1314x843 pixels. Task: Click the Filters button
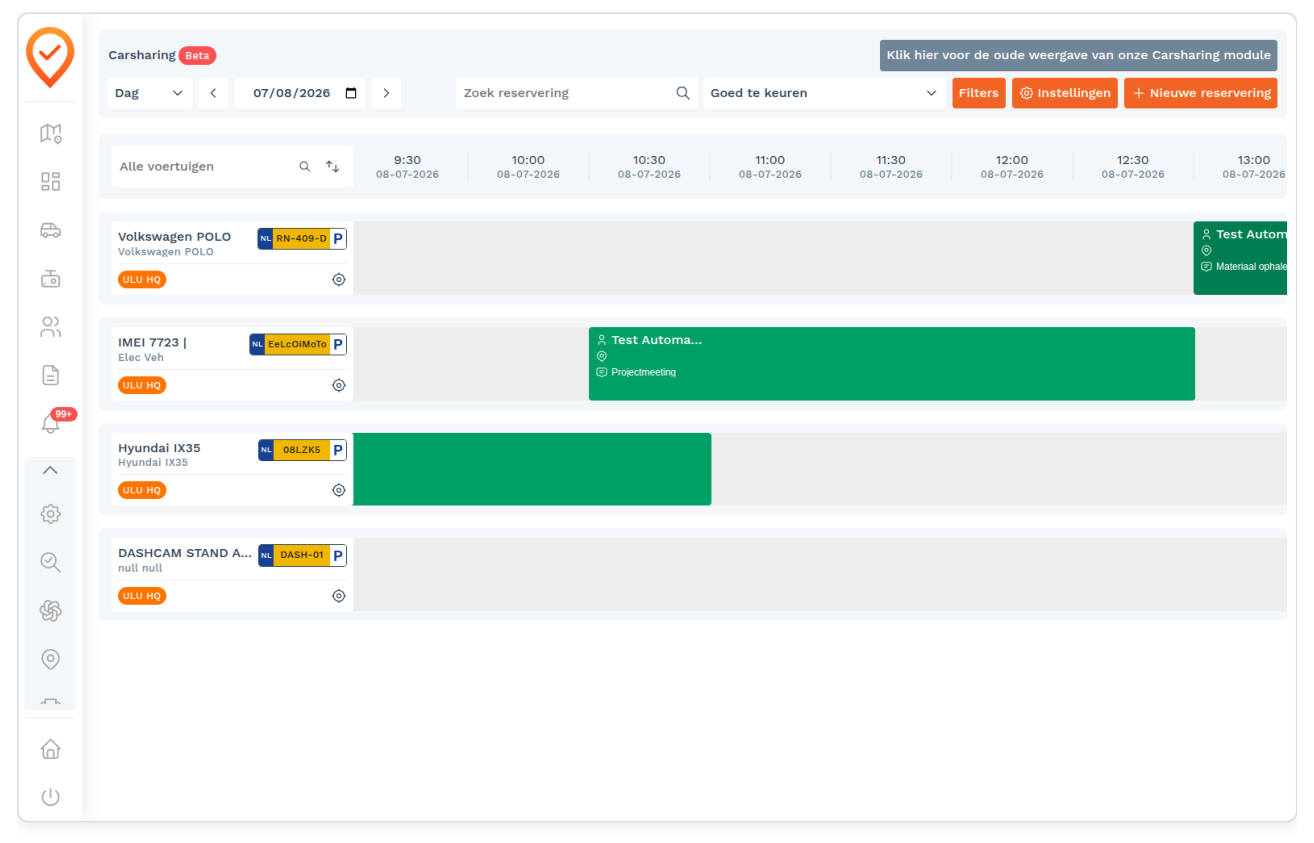click(979, 93)
